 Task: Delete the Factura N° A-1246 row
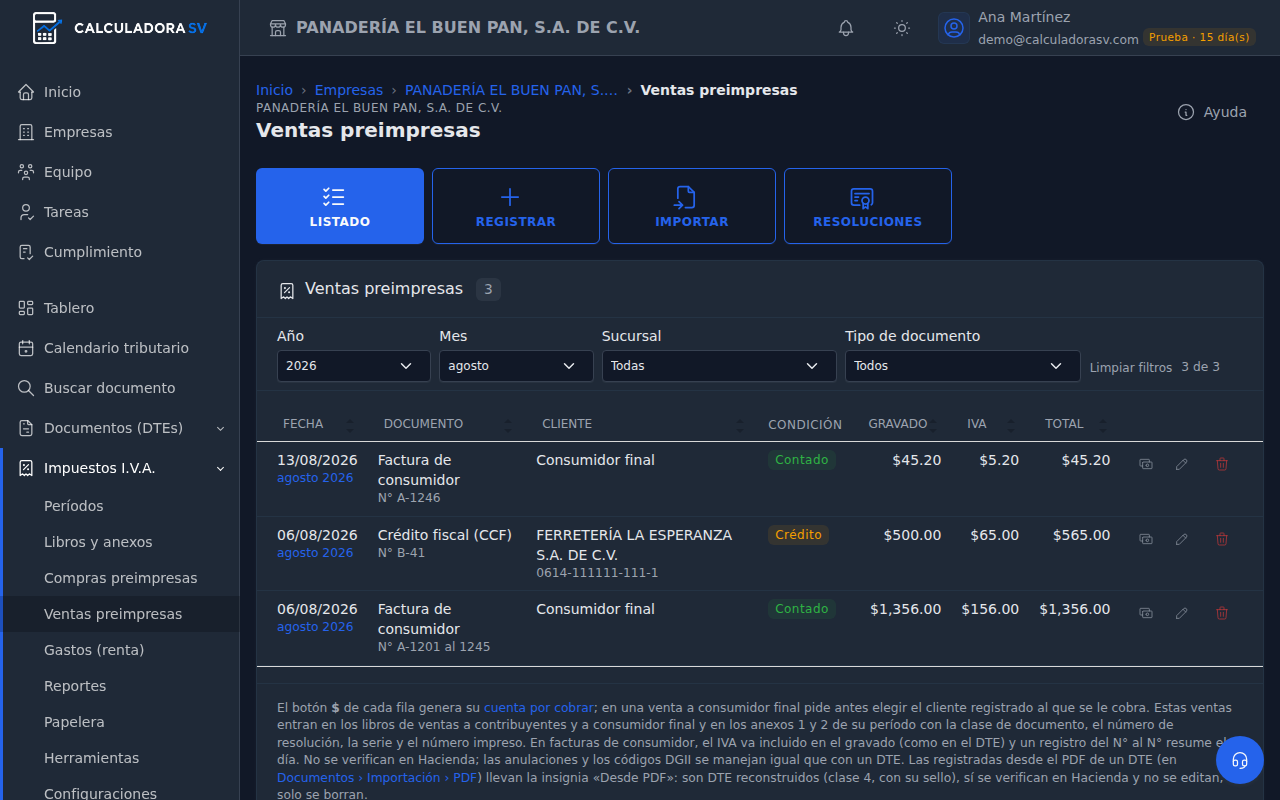pos(1222,464)
